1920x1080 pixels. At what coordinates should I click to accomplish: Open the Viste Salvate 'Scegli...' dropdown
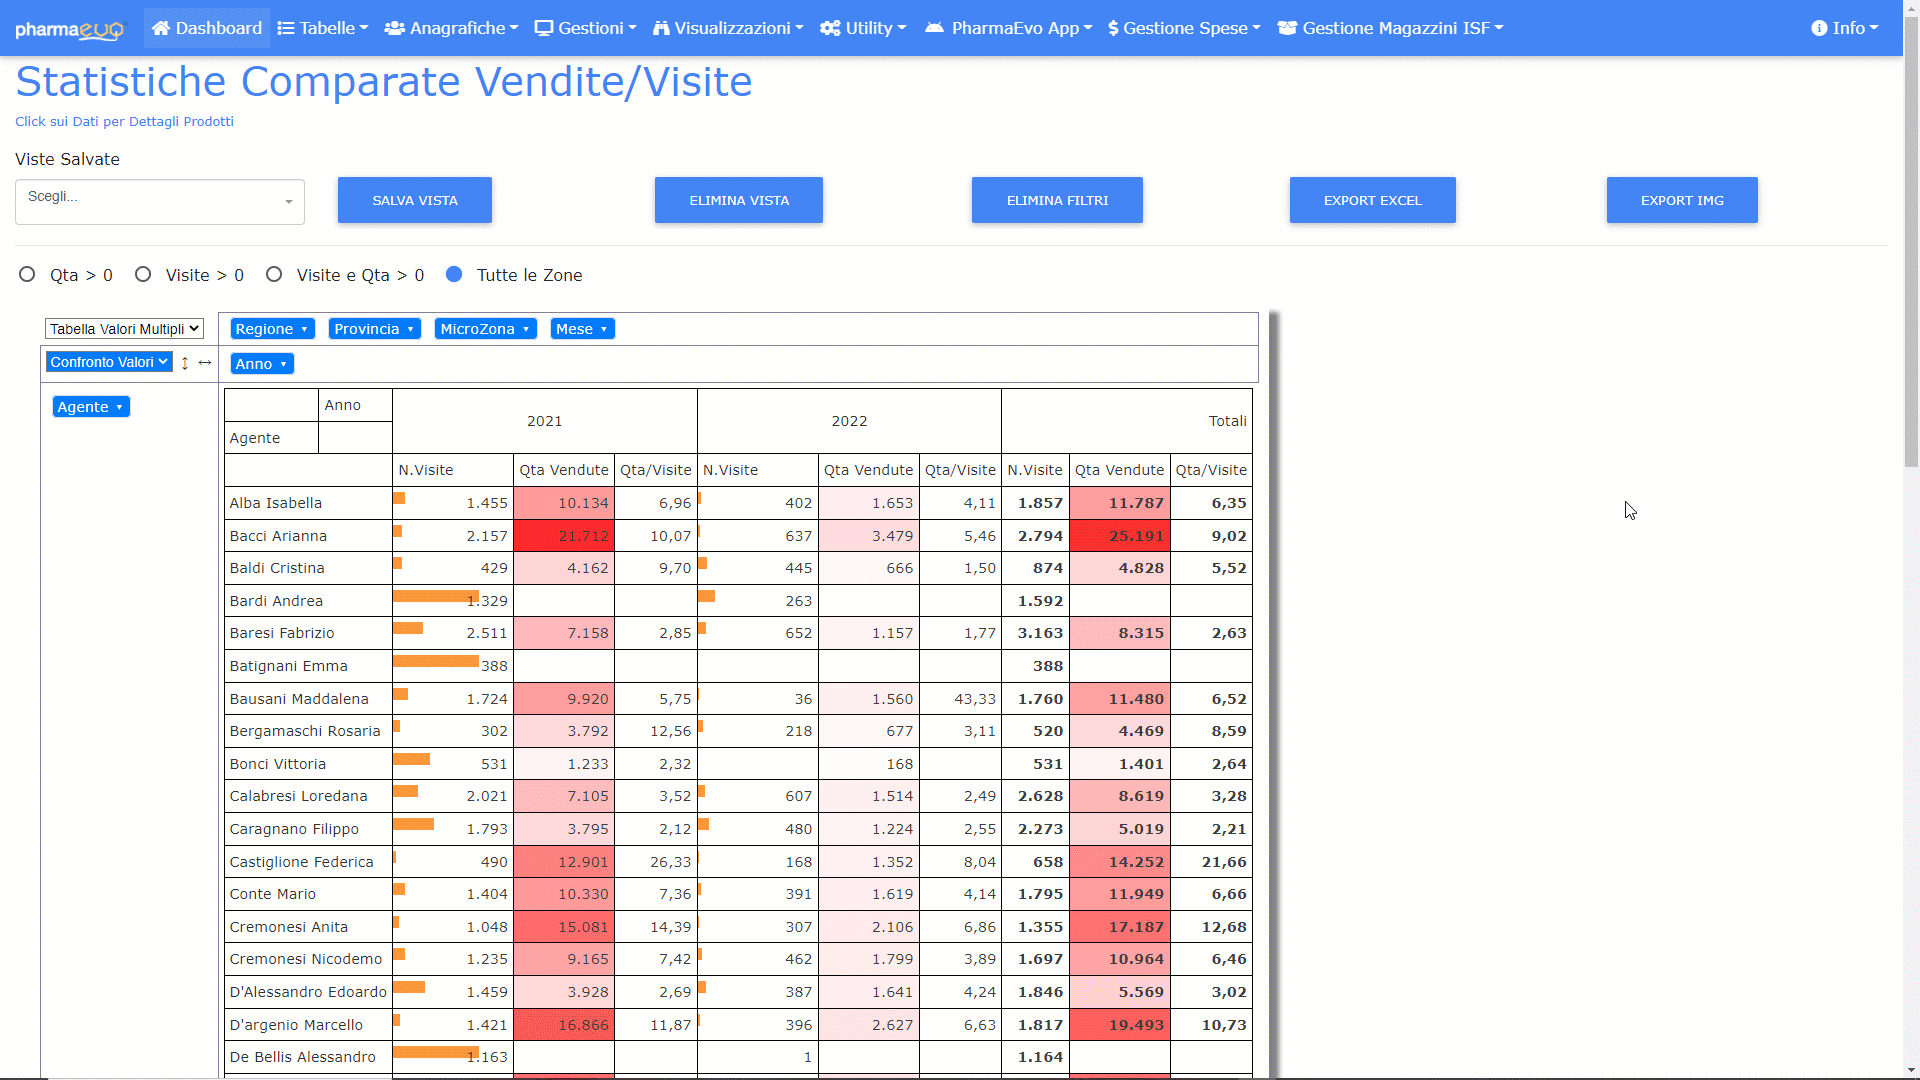coord(160,201)
